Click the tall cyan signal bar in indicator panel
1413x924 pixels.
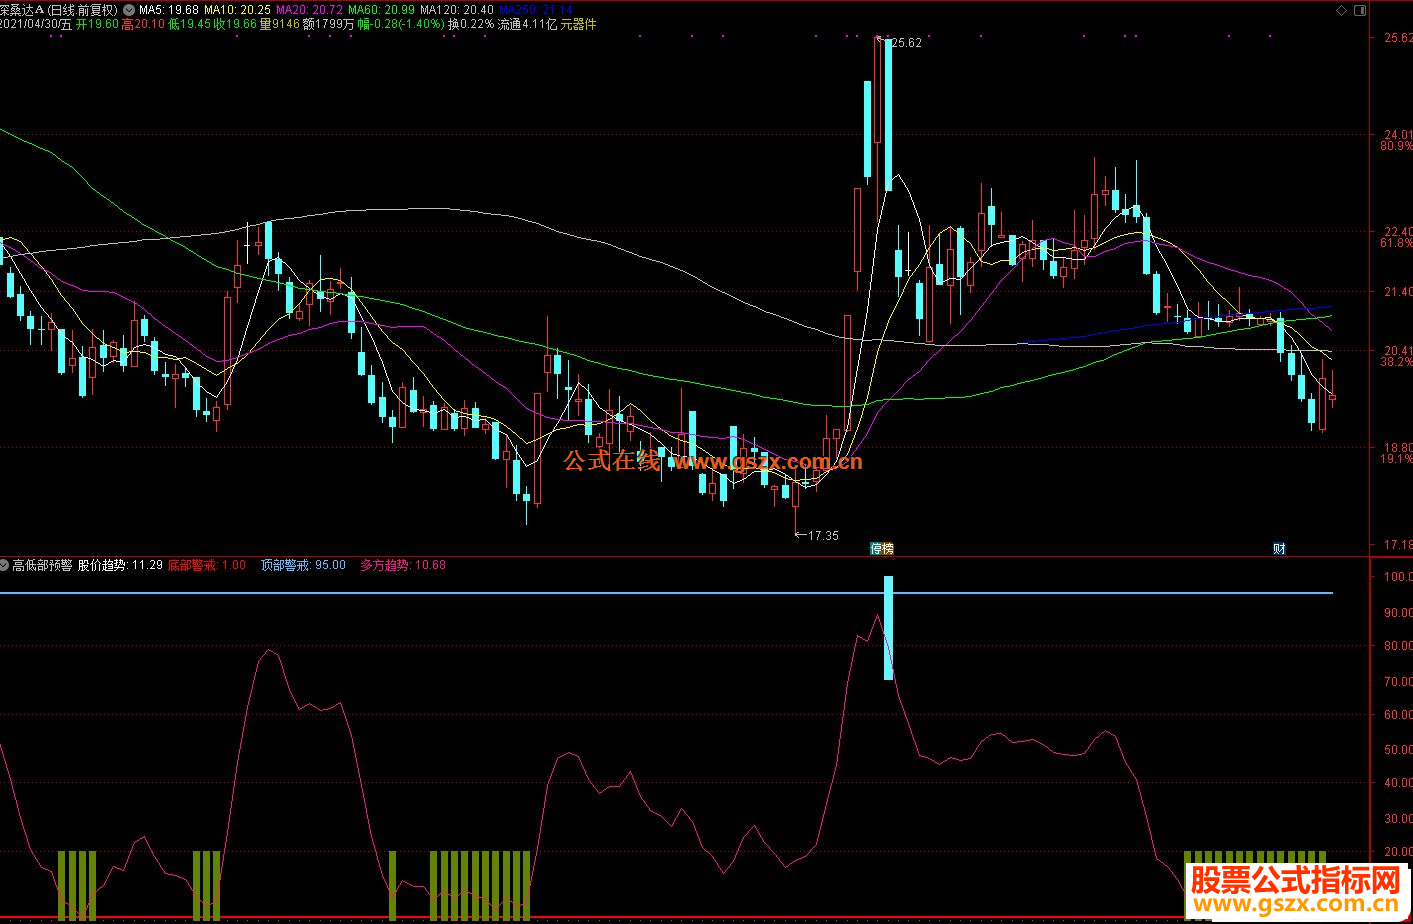click(x=888, y=628)
